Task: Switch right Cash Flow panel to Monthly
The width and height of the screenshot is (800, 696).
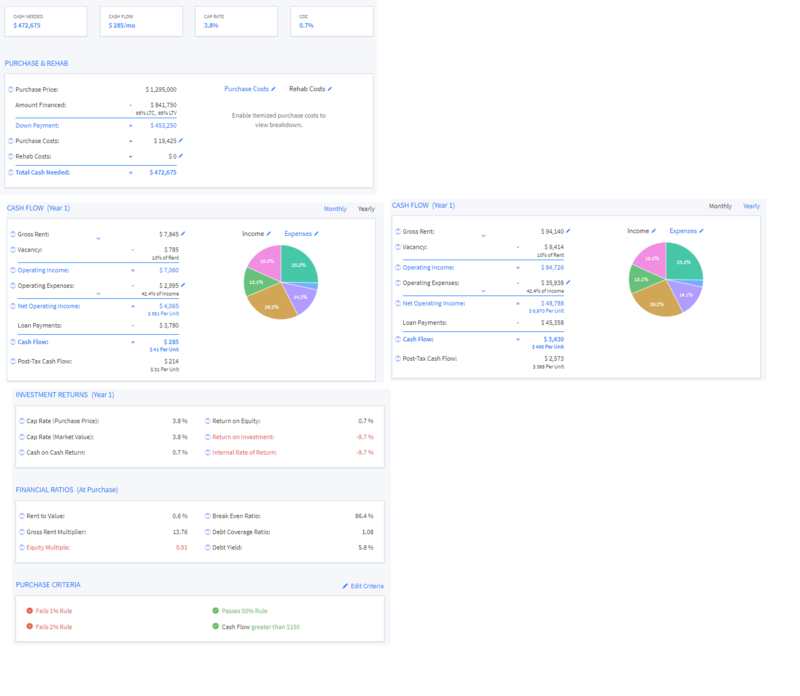Action: [x=720, y=206]
